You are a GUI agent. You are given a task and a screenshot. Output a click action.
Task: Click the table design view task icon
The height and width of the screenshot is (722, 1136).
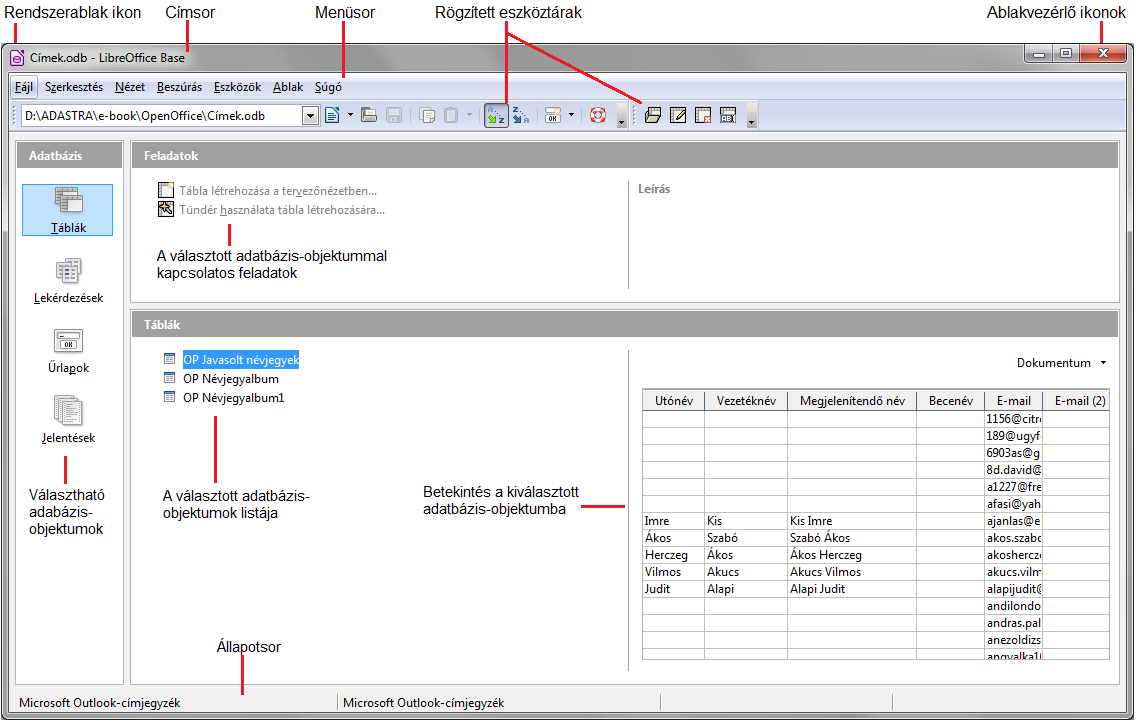166,190
